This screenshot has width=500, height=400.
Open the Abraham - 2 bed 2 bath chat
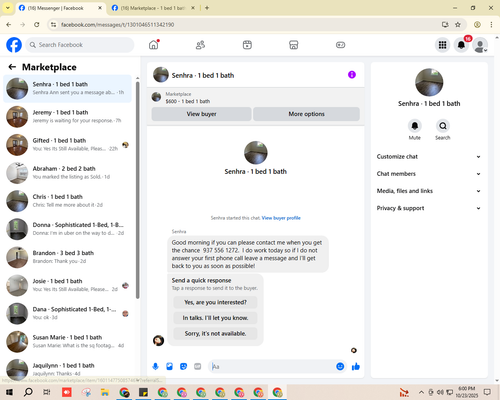tap(67, 173)
